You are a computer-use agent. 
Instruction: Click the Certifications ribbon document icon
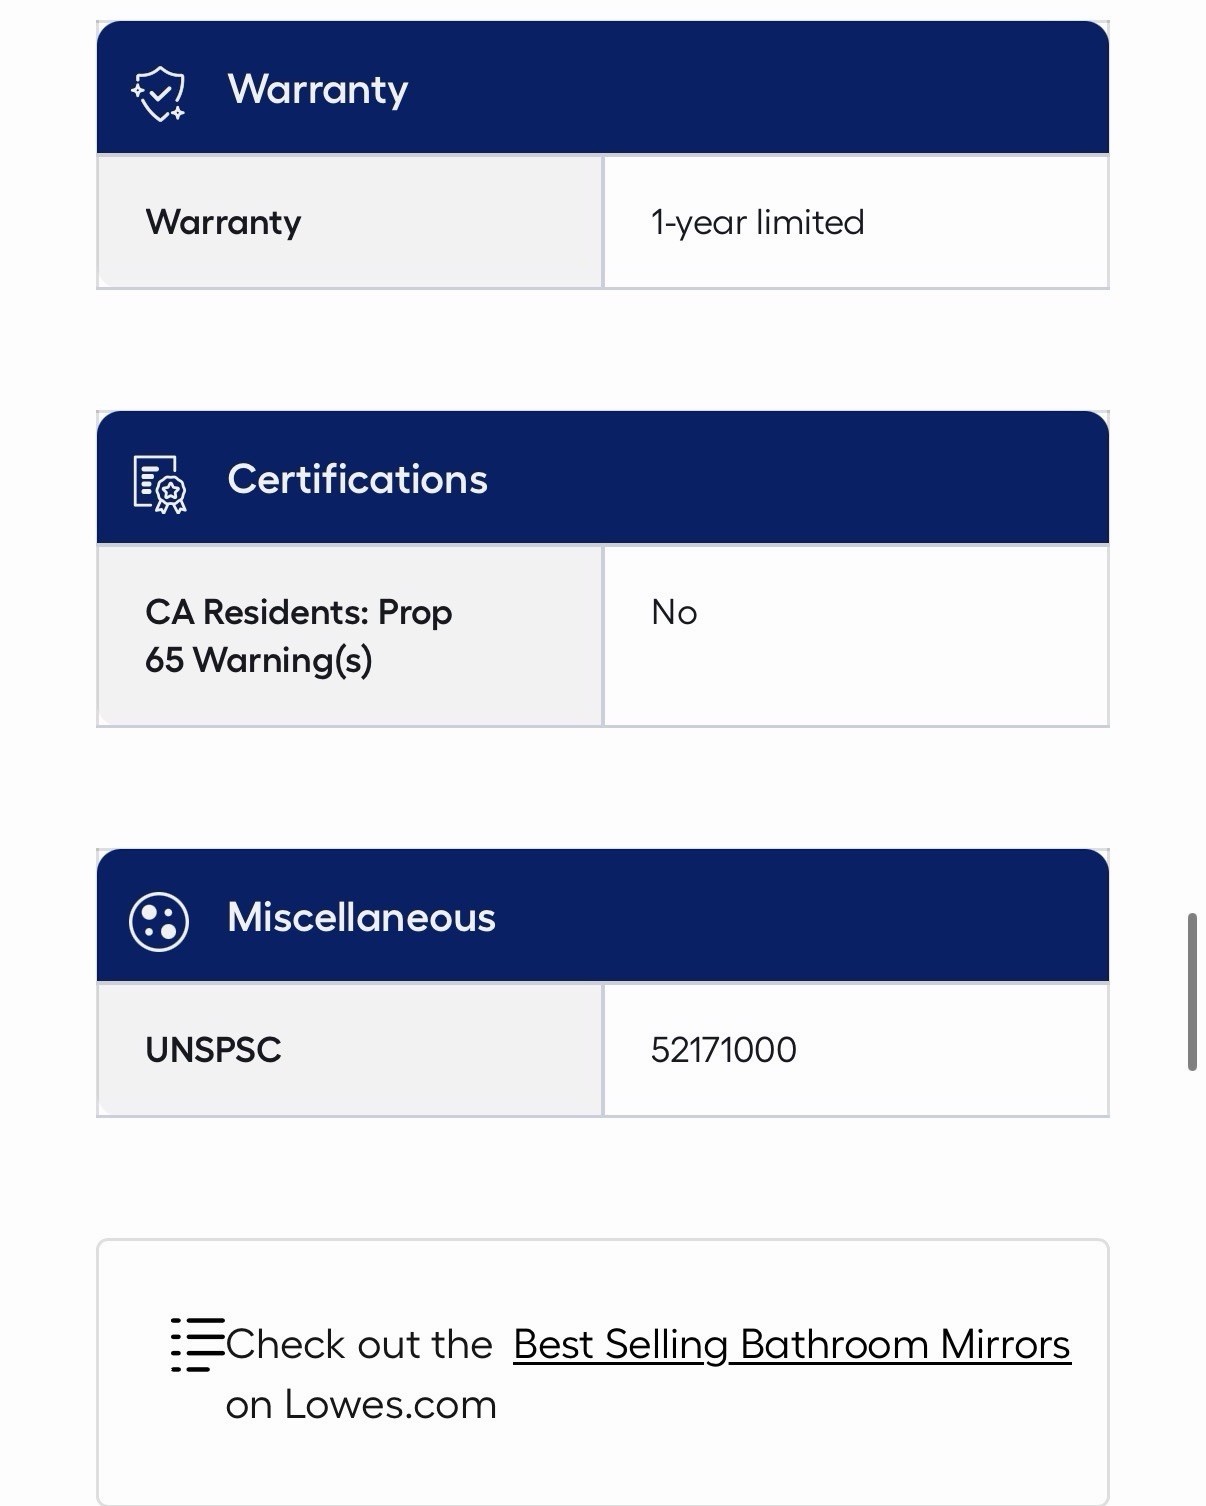(160, 484)
